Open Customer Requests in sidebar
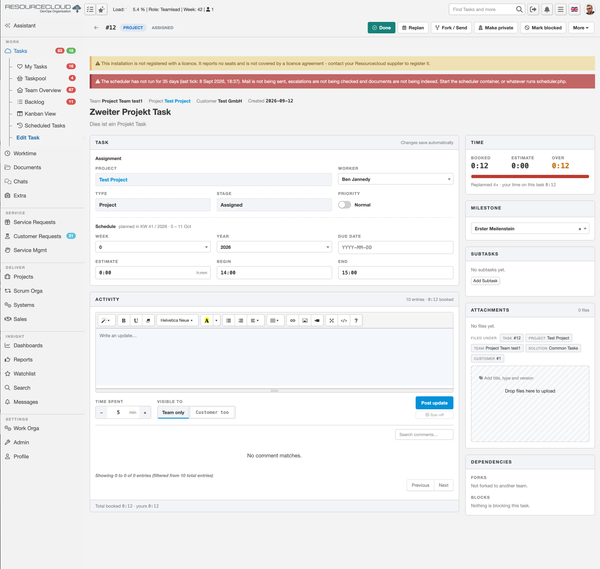Image resolution: width=600 pixels, height=569 pixels. (x=37, y=236)
